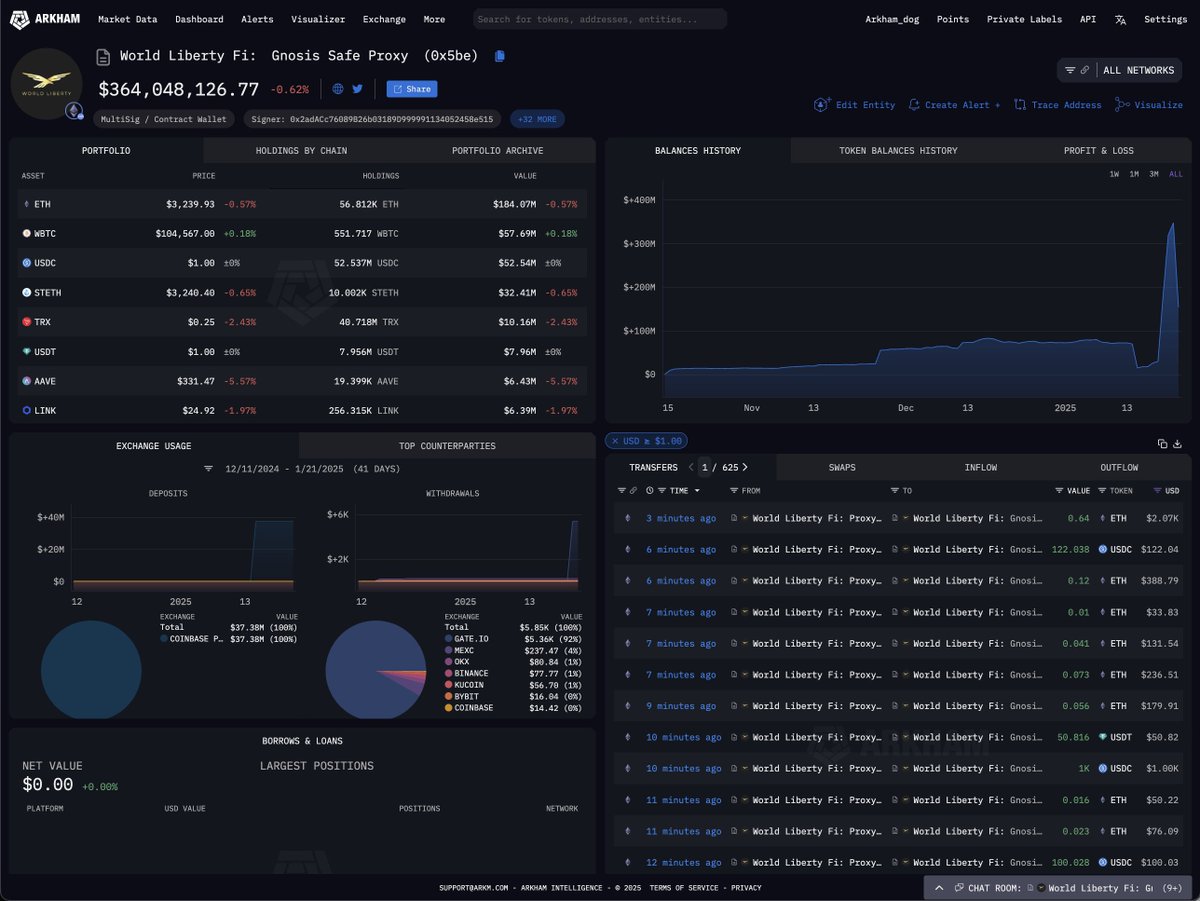This screenshot has height=901, width=1200.
Task: Click ETH chain icon of the 3 minutes ago transfer
Action: point(628,518)
